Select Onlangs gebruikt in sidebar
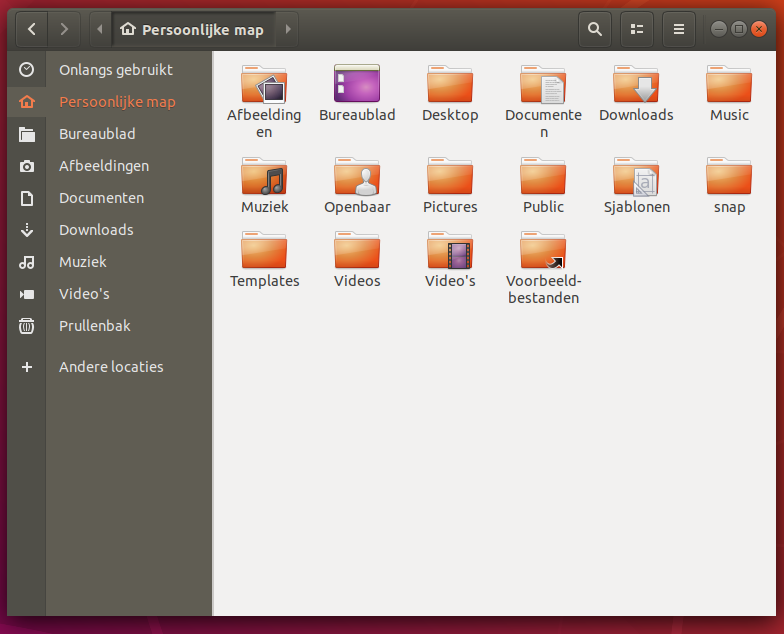The height and width of the screenshot is (634, 784). point(115,70)
